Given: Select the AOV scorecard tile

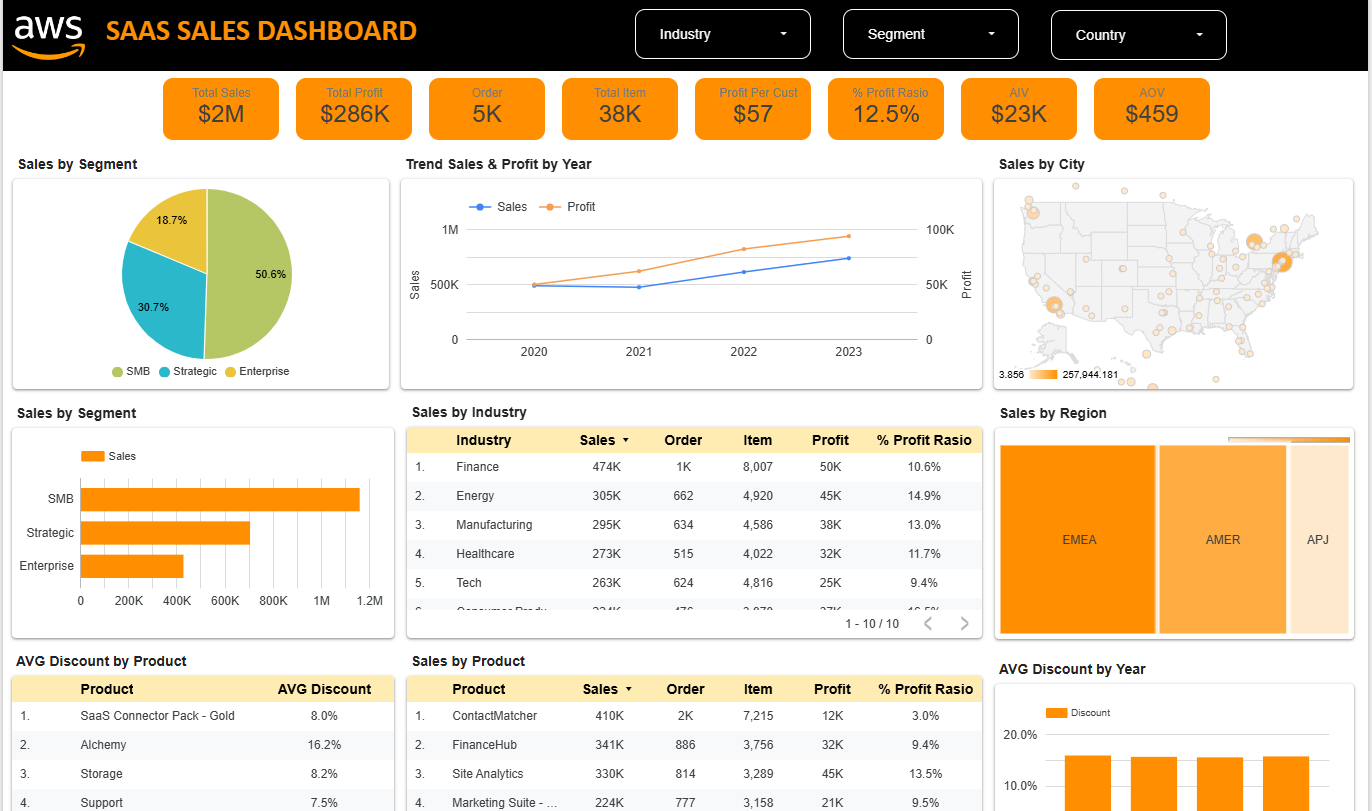Looking at the screenshot, I should (1151, 108).
